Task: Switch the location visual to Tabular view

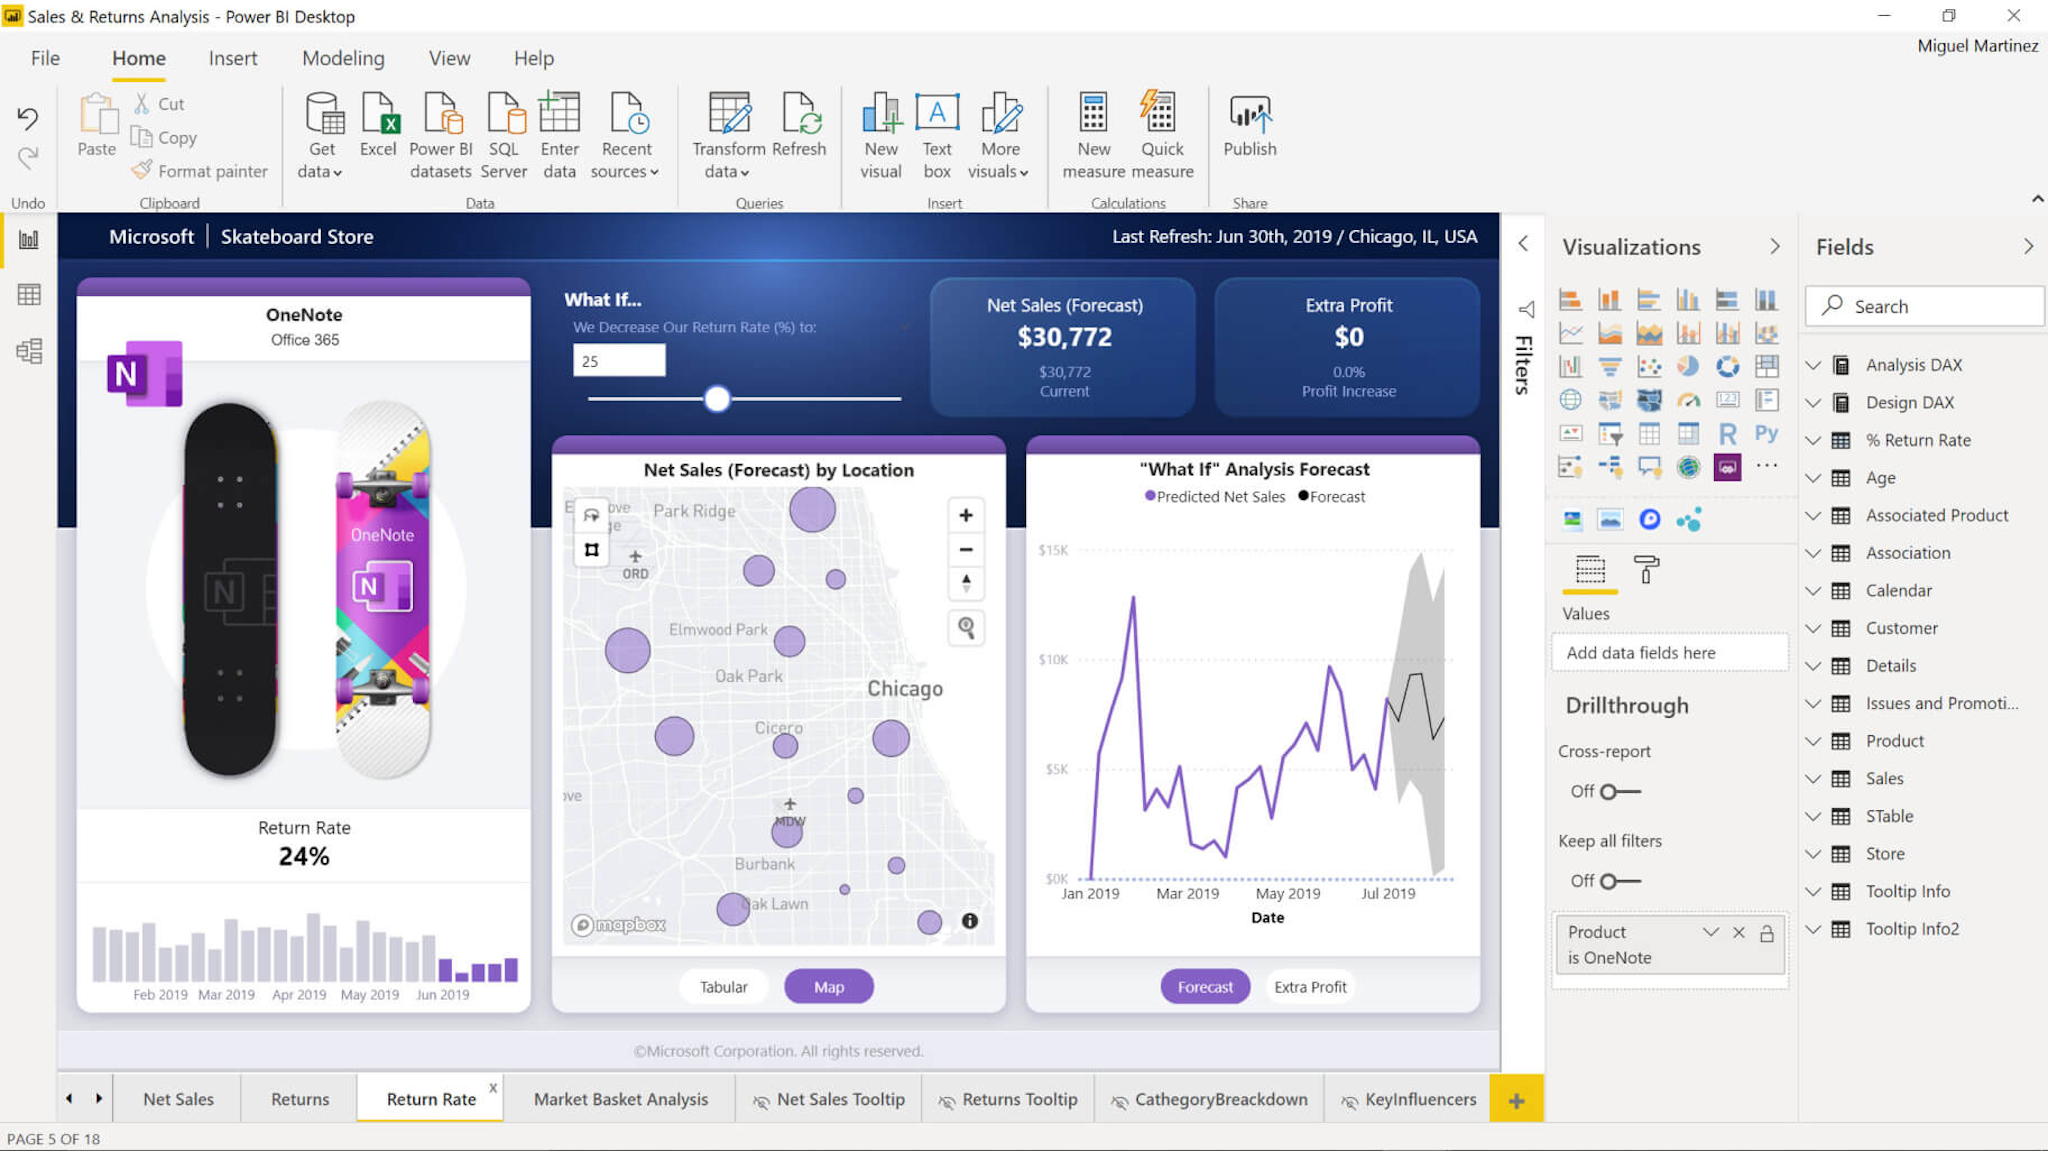Action: pos(723,986)
